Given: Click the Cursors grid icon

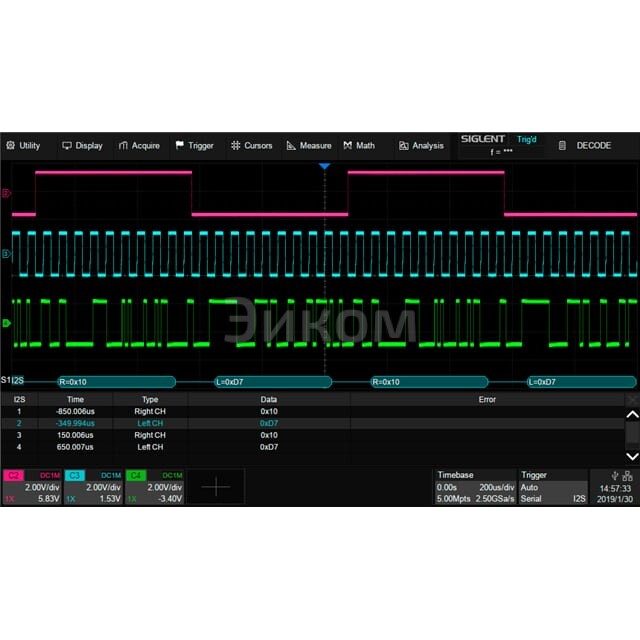Looking at the screenshot, I should click(236, 146).
